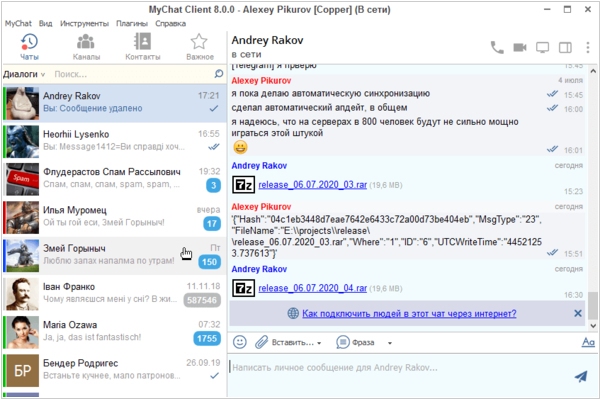
Task: Open the Фраза dropdown arrow
Action: (390, 343)
